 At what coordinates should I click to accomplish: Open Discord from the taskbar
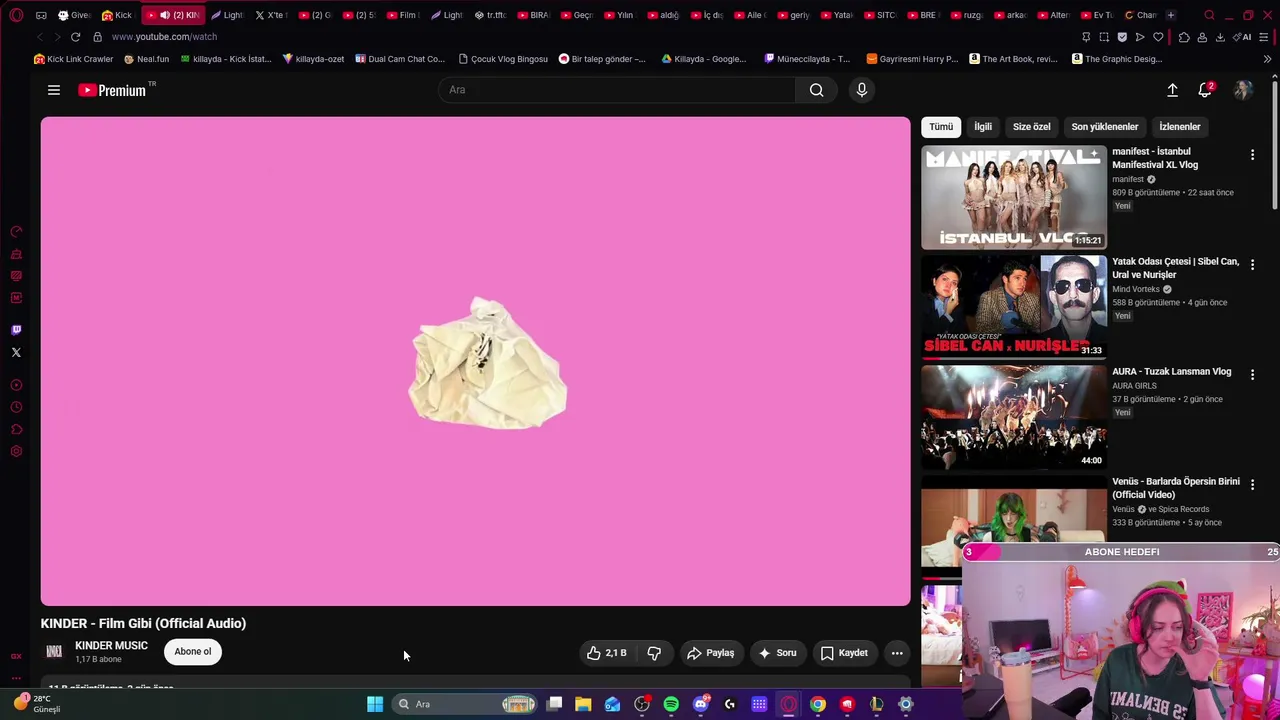(701, 704)
